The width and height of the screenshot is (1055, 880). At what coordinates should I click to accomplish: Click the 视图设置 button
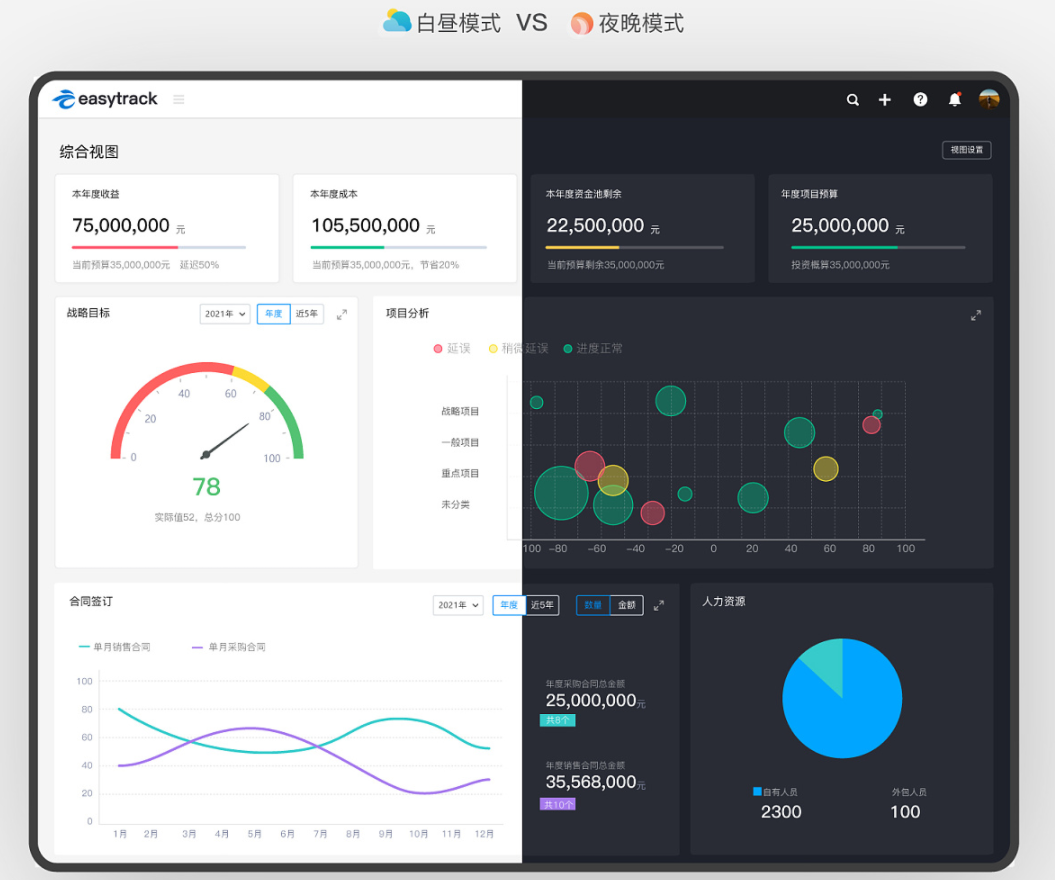click(966, 150)
